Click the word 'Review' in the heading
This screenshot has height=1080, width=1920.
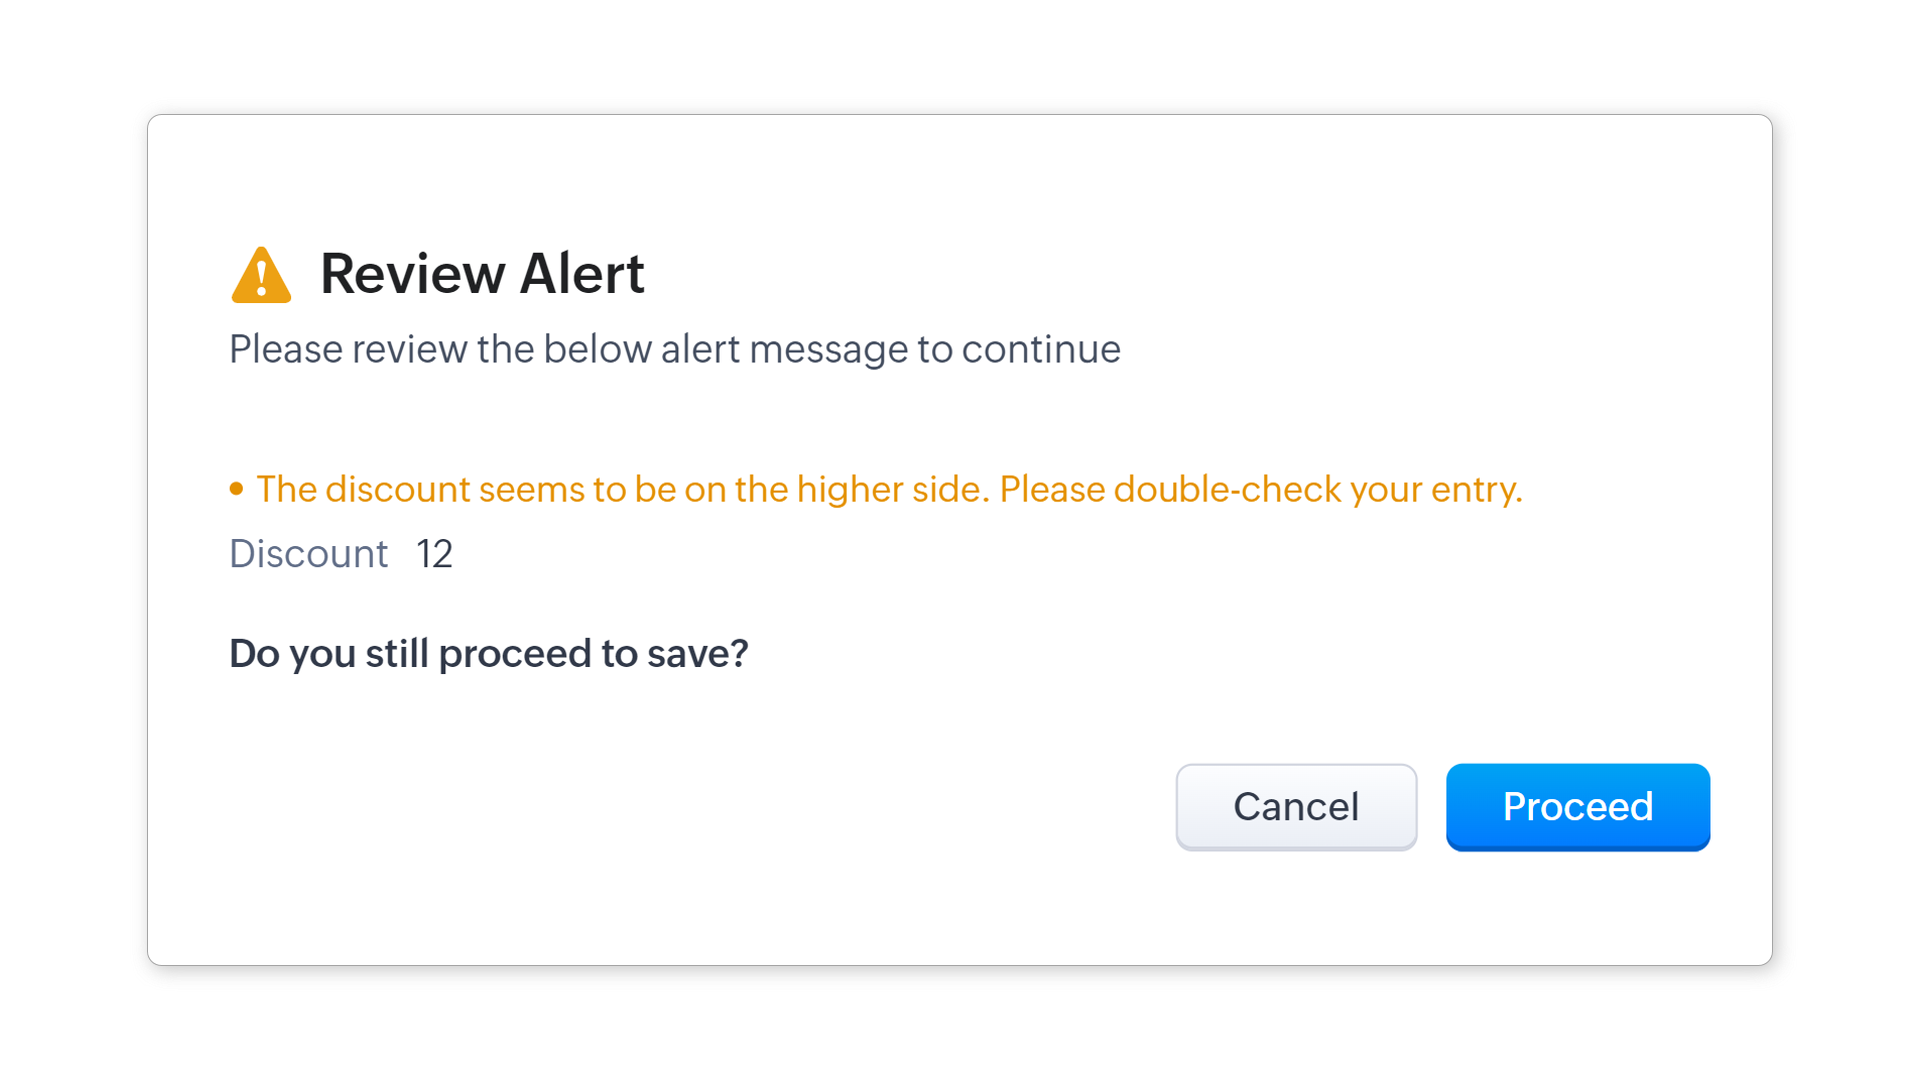412,274
